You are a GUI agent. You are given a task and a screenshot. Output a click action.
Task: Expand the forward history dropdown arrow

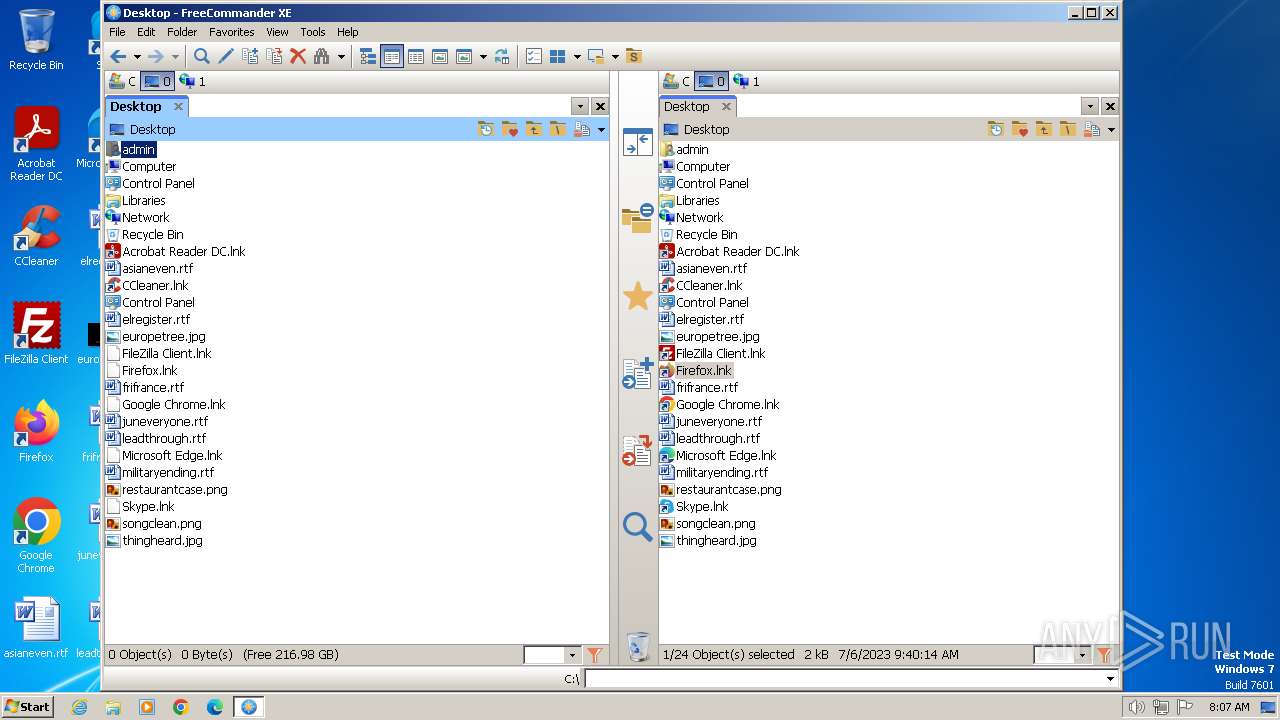[x=174, y=57]
